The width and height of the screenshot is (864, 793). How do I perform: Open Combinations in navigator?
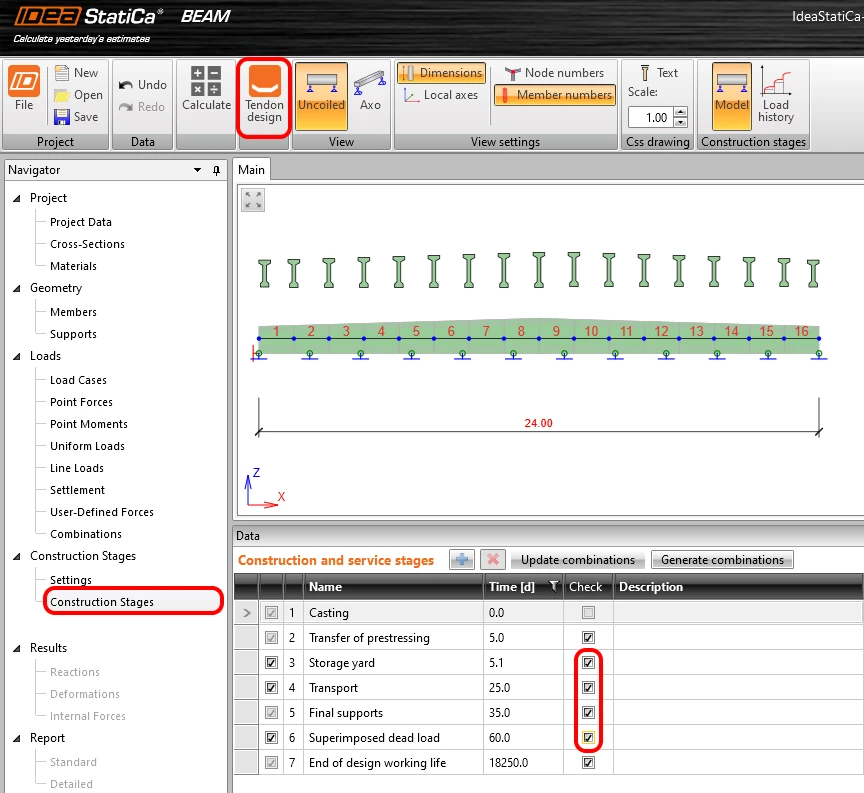tap(85, 534)
